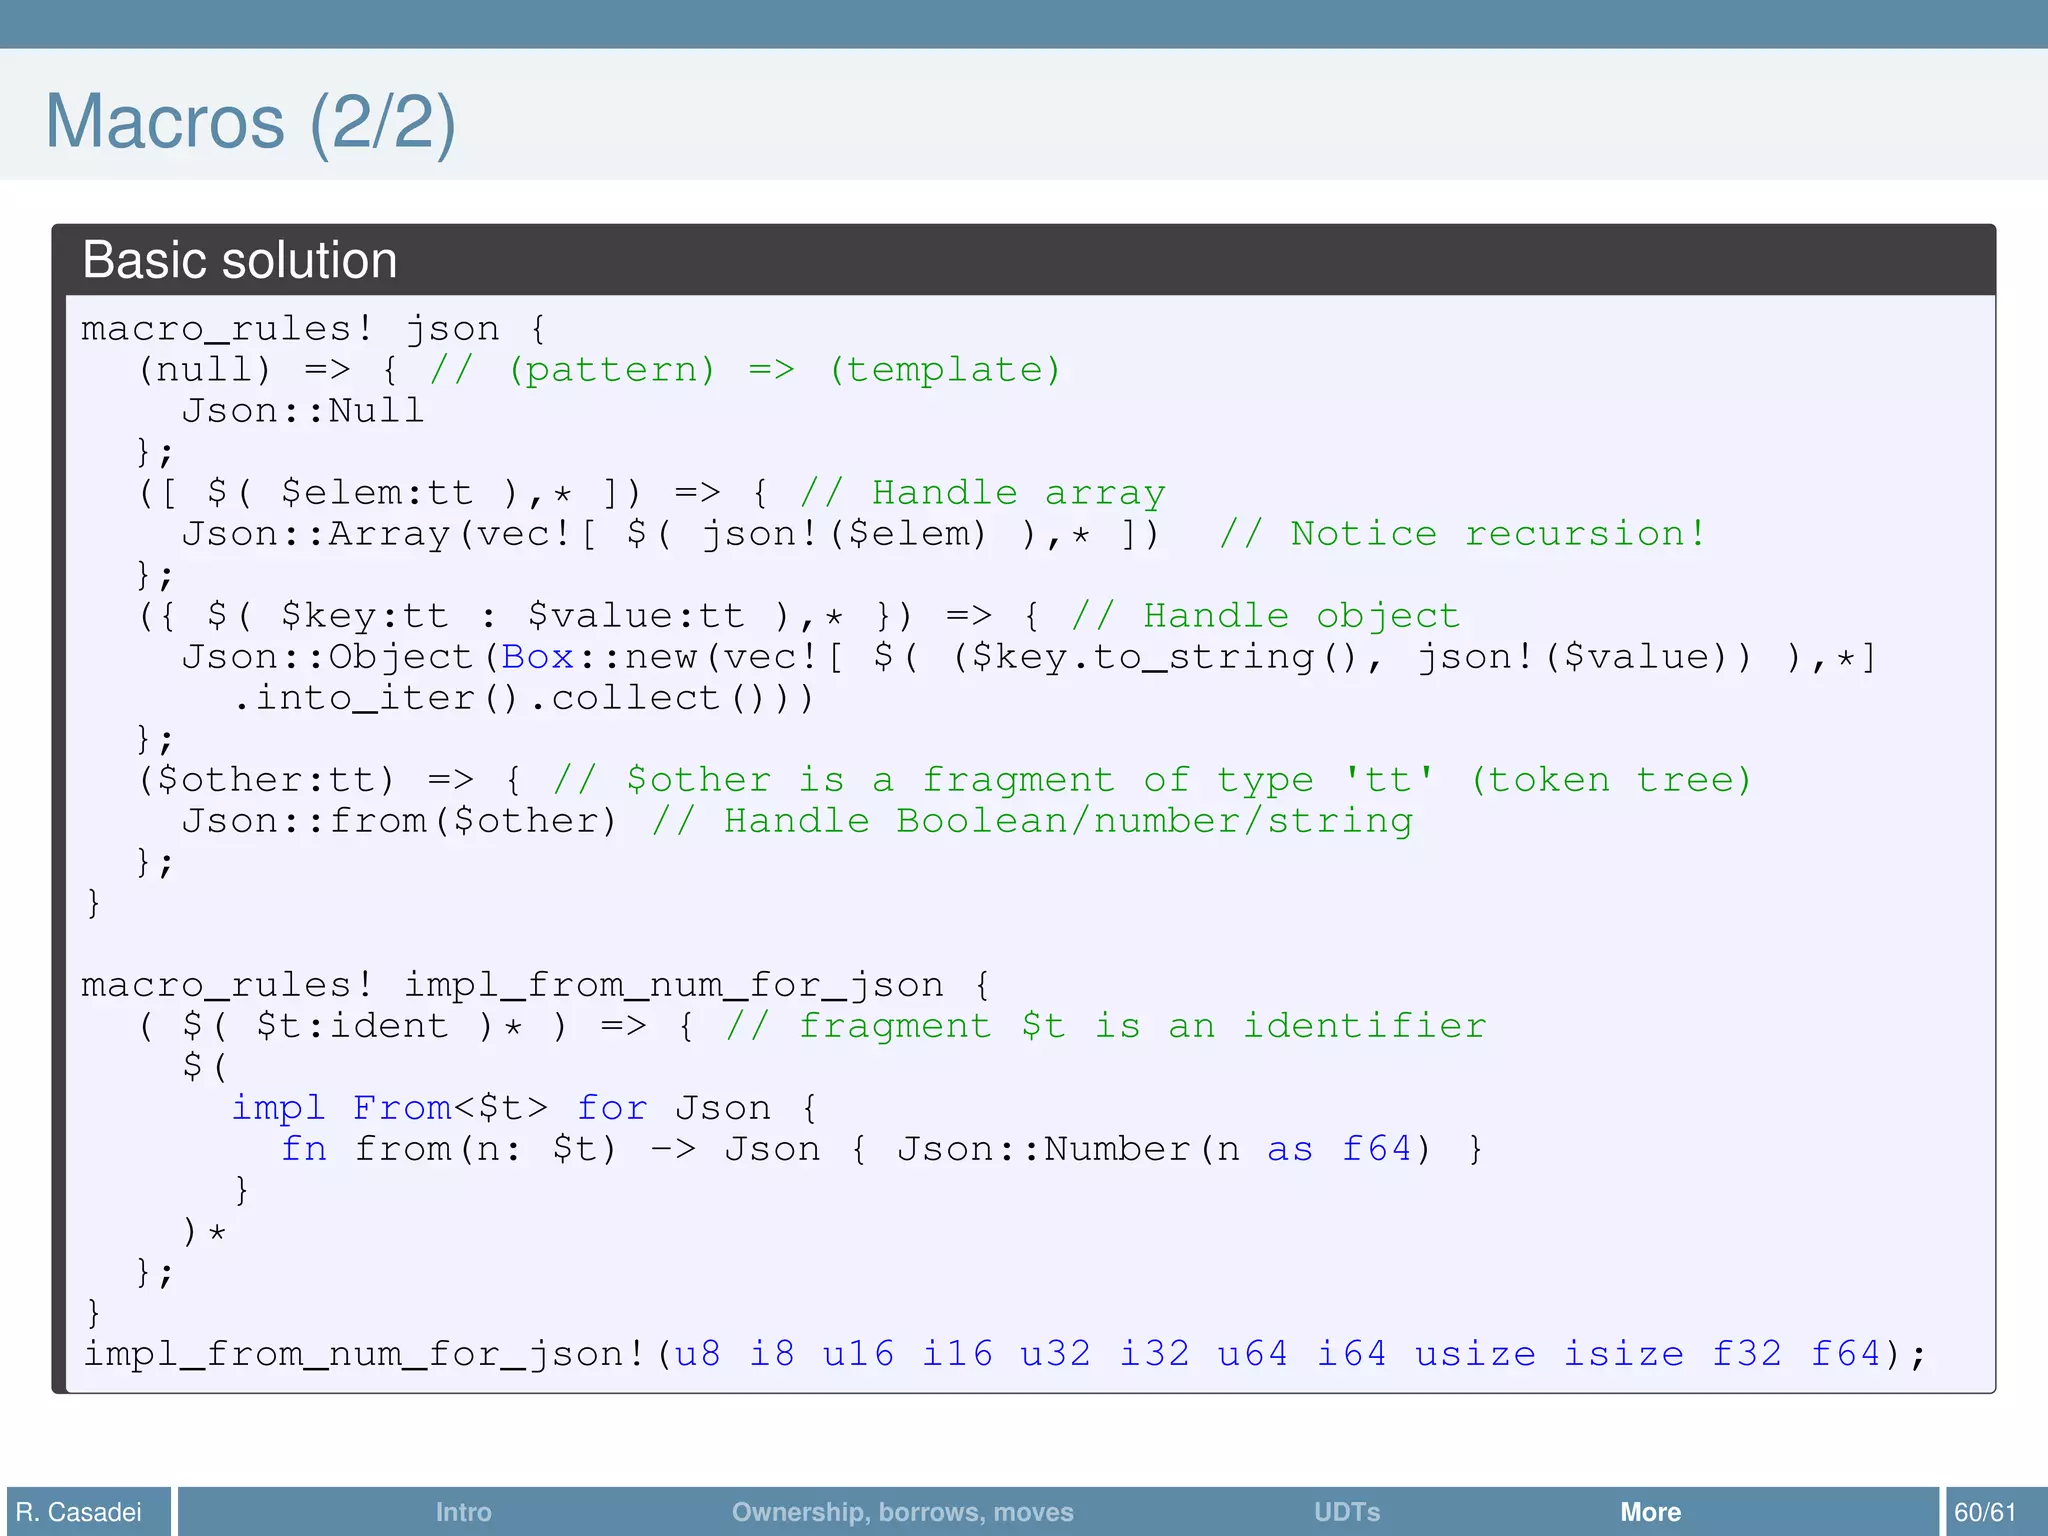Viewport: 2048px width, 1536px height.
Task: Click the Json::Null code line
Action: click(303, 410)
